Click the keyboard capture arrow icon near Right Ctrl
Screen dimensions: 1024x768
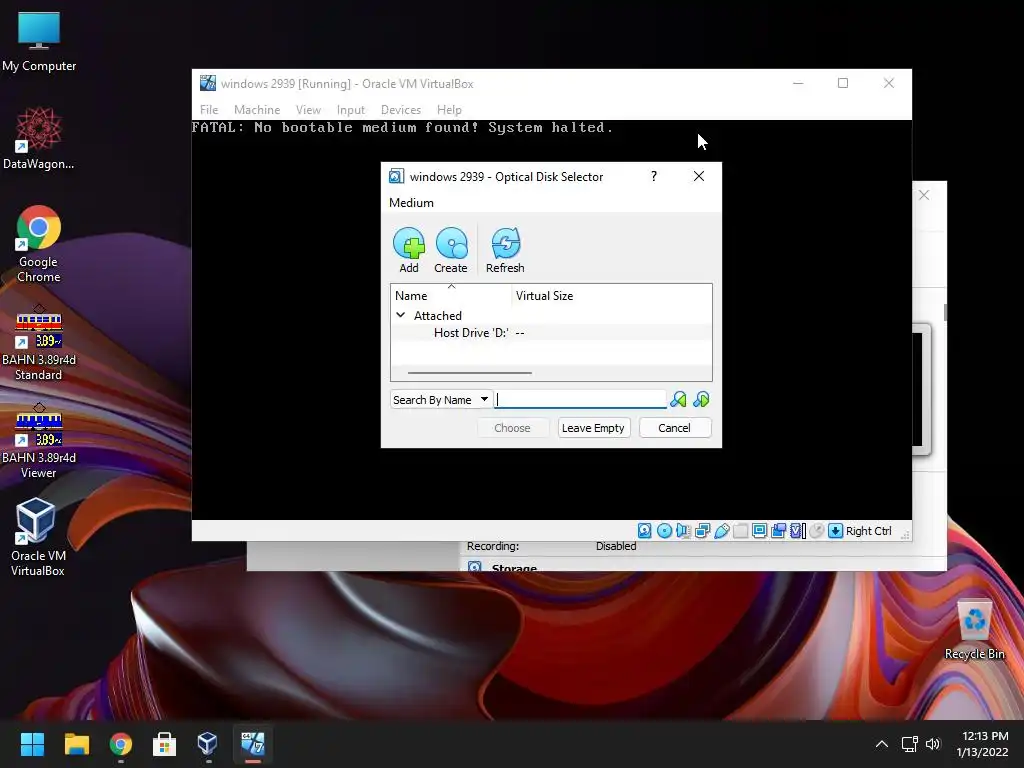[x=835, y=531]
